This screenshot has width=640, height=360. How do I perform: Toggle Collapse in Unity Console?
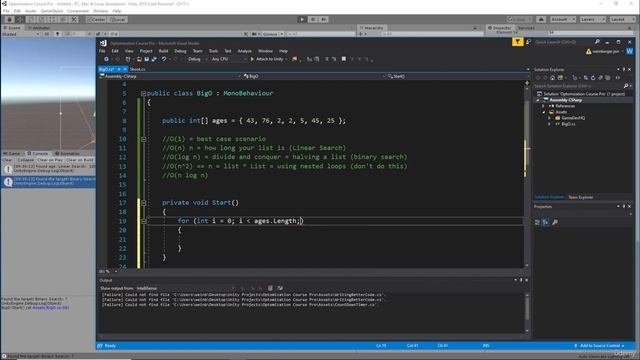(25, 160)
